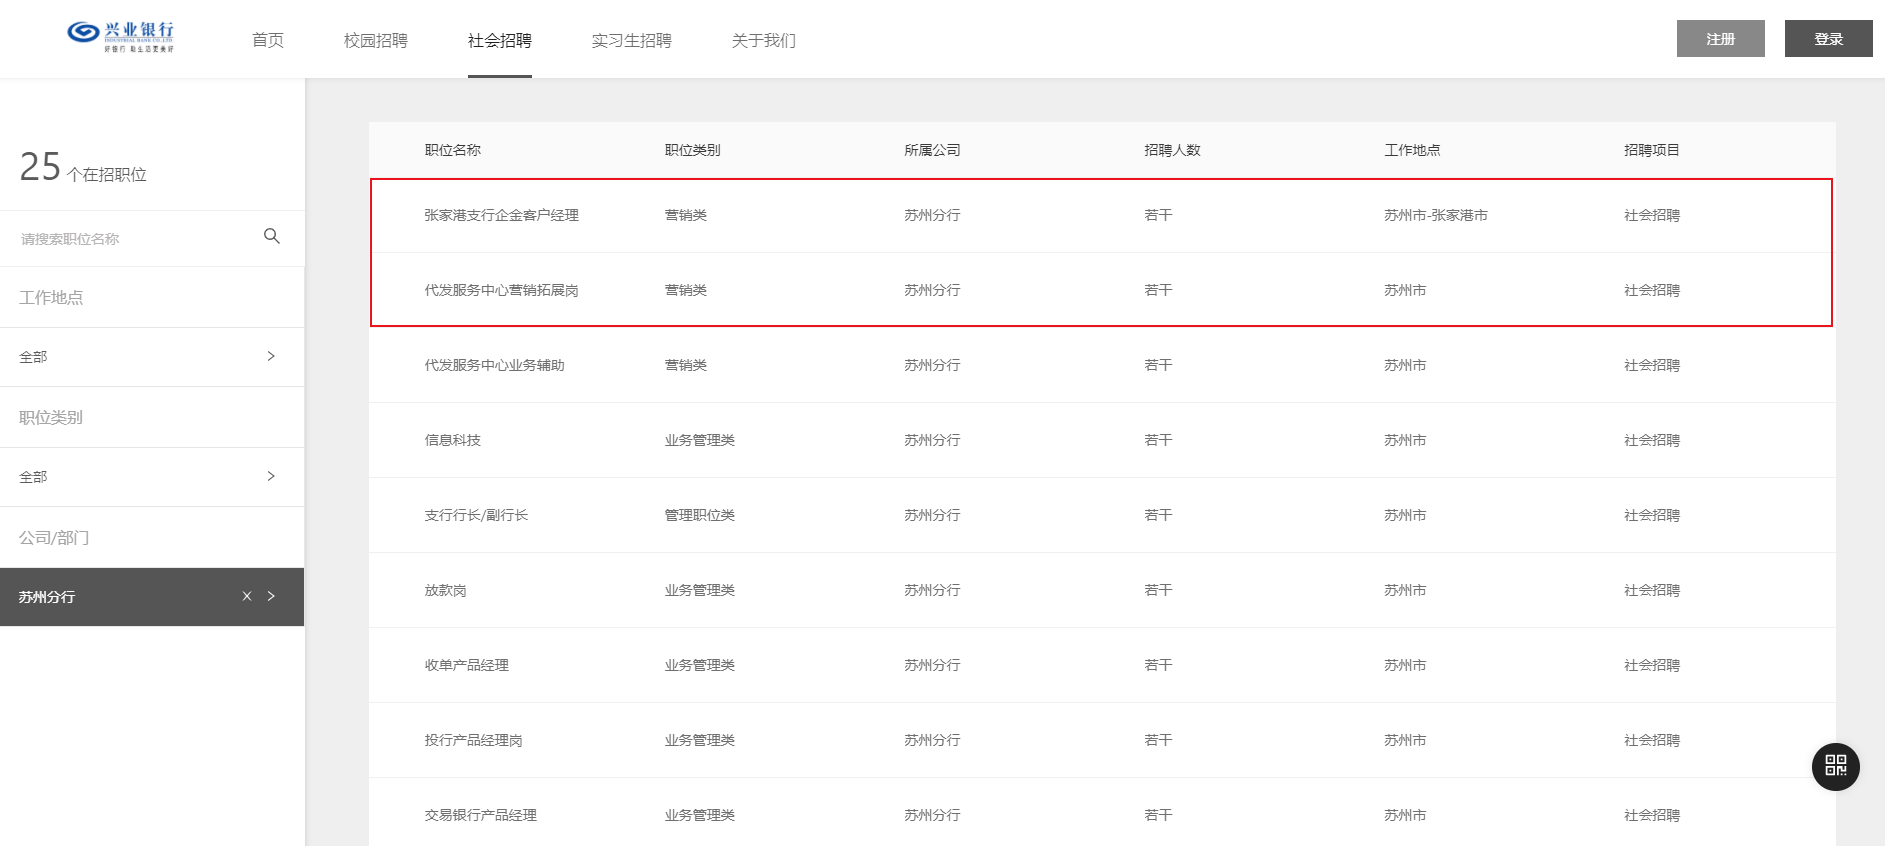Viewport: 1885px width, 846px height.
Task: Open the 关于我们 tab
Action: [x=764, y=40]
